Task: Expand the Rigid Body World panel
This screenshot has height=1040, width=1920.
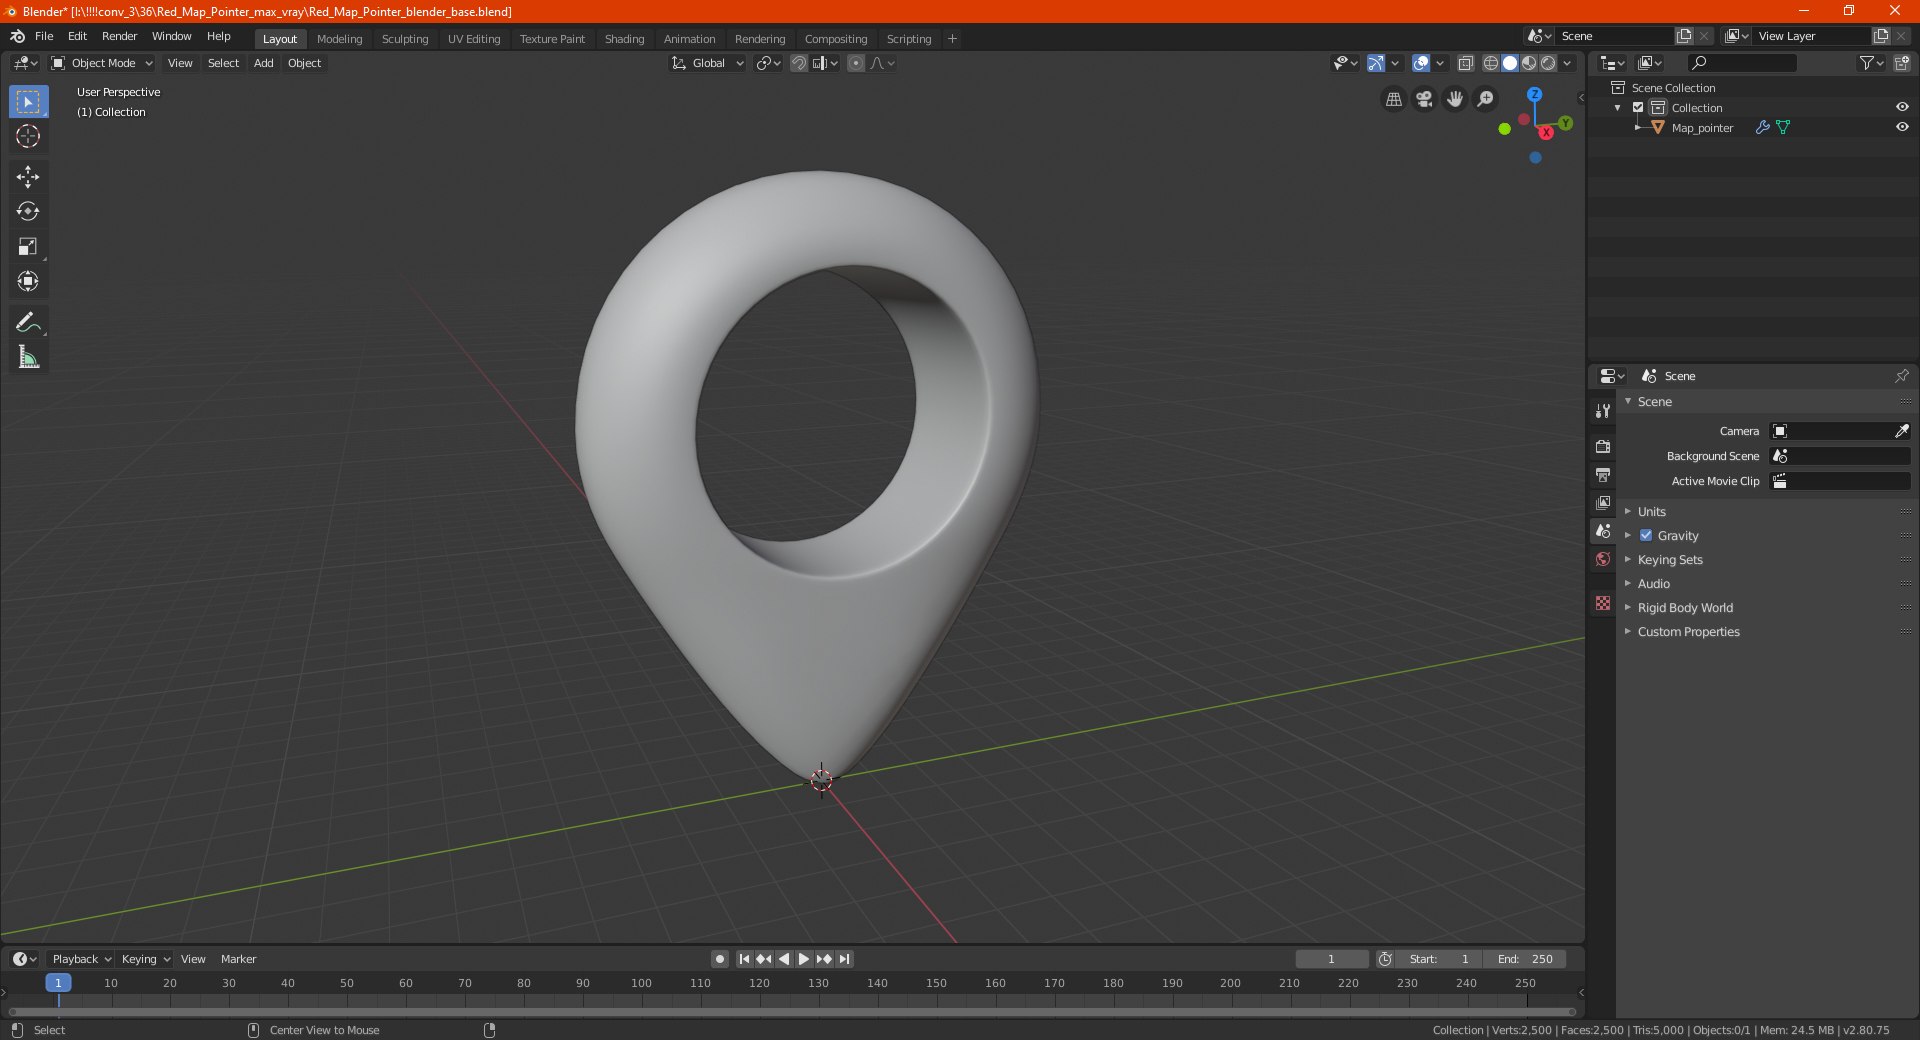Action: (x=1685, y=608)
